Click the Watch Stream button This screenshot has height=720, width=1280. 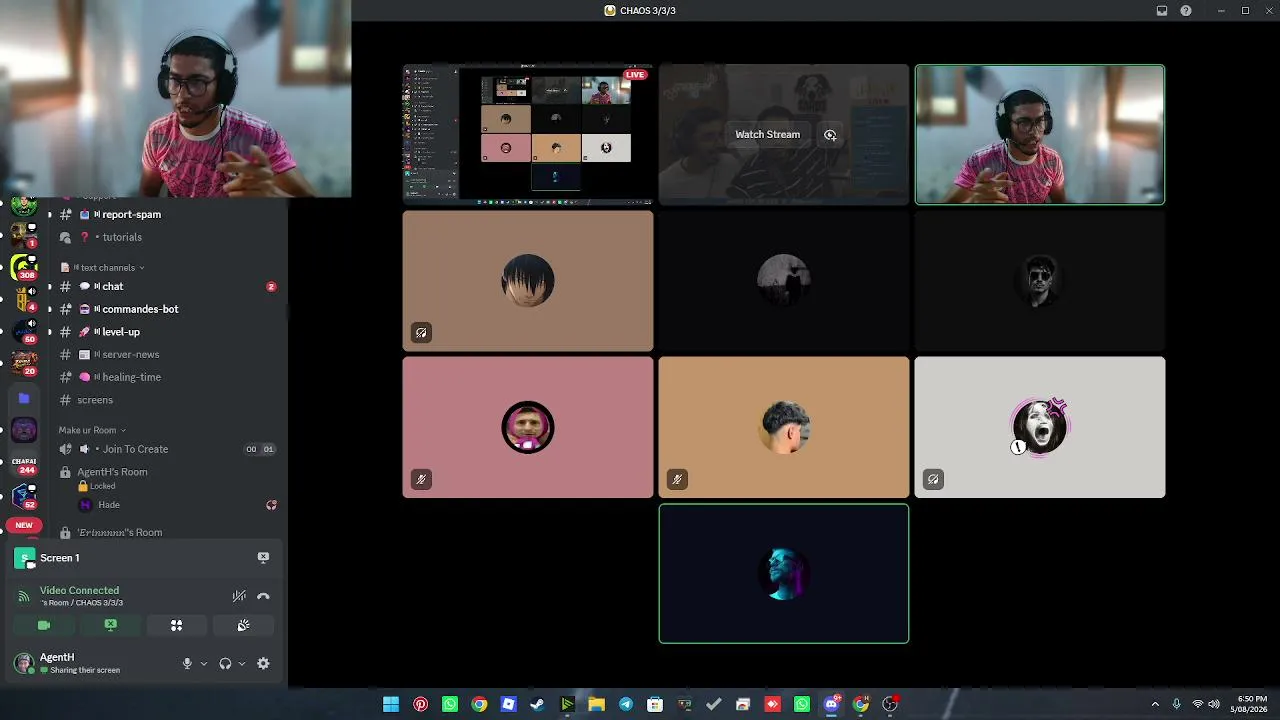coord(767,134)
